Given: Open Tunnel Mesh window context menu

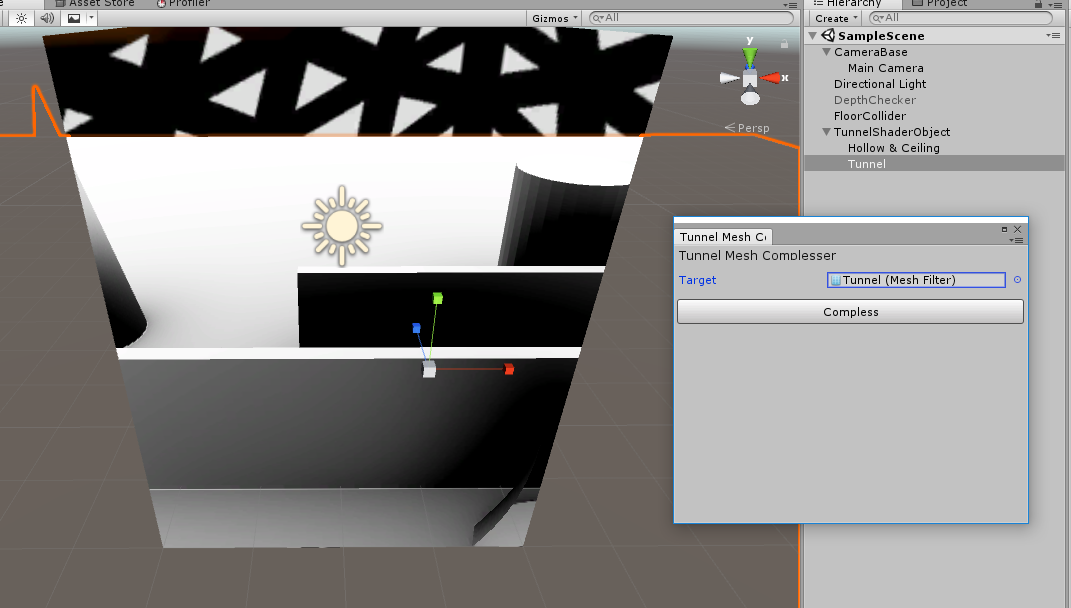Looking at the screenshot, I should click(1017, 240).
